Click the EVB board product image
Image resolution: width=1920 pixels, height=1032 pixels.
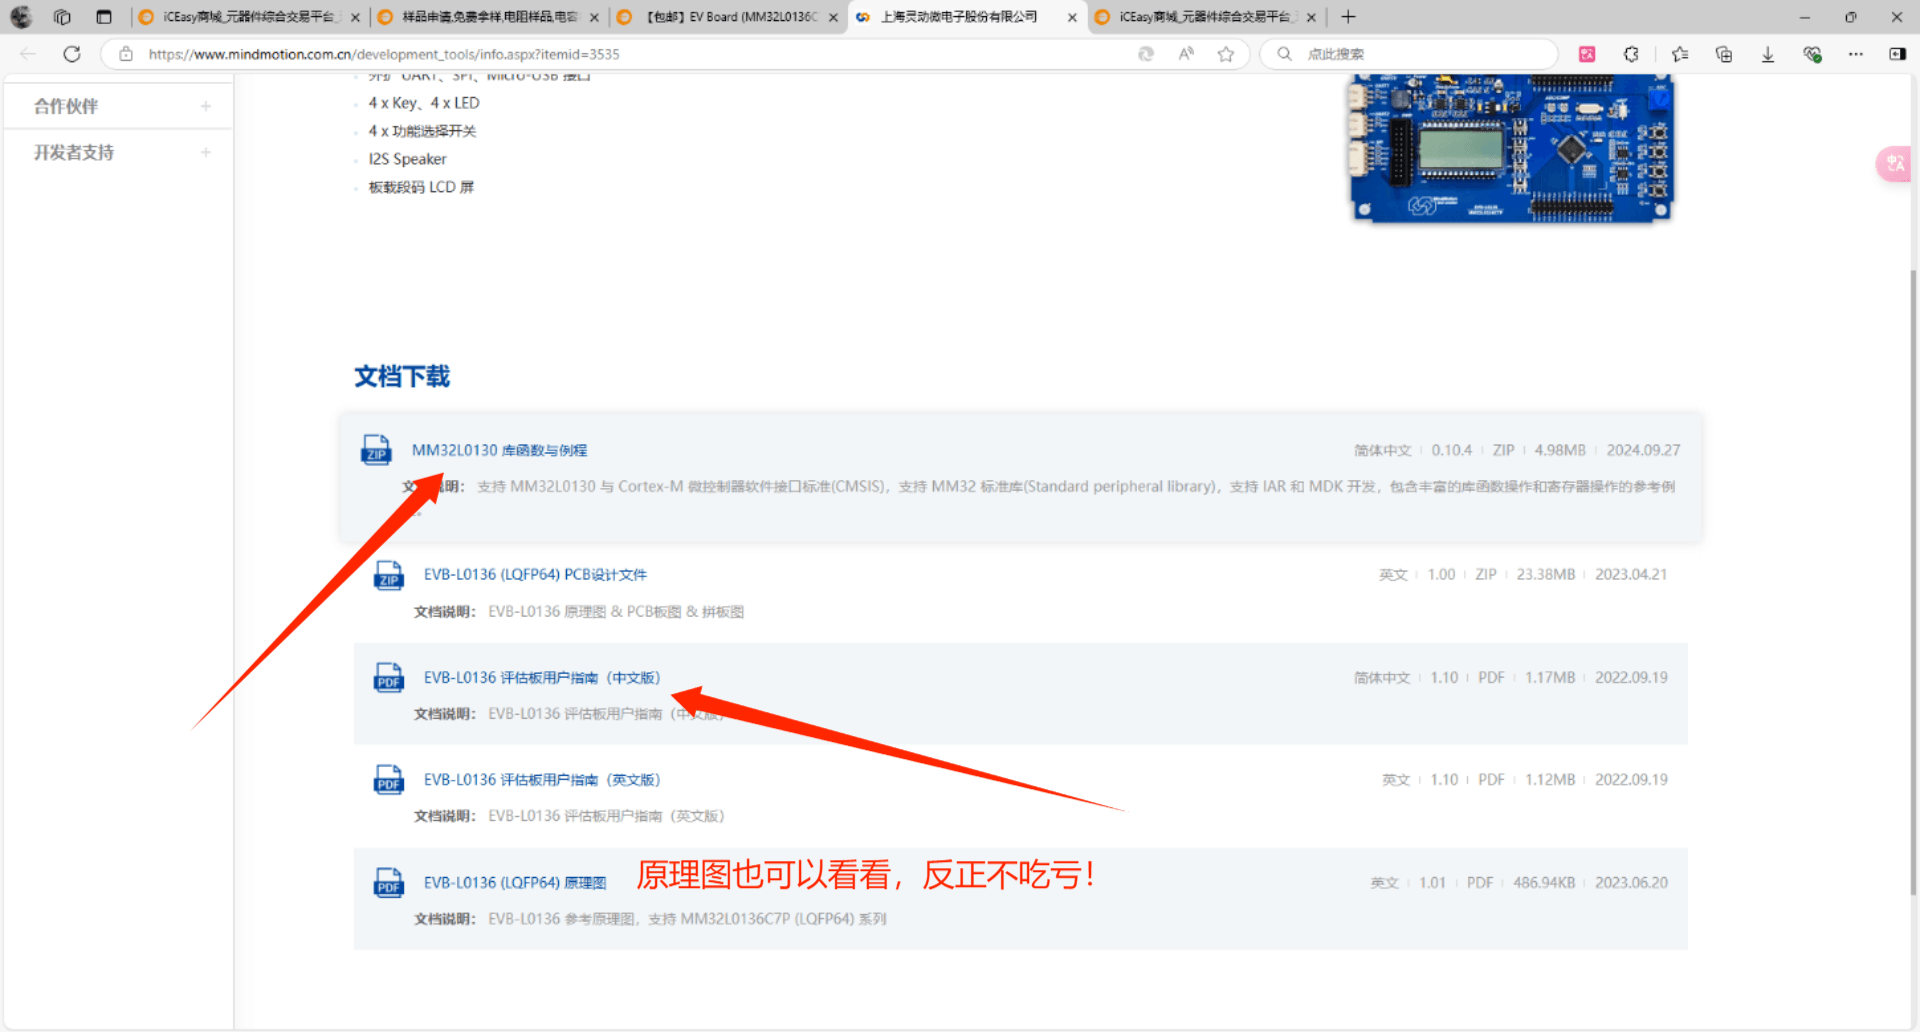coord(1510,148)
